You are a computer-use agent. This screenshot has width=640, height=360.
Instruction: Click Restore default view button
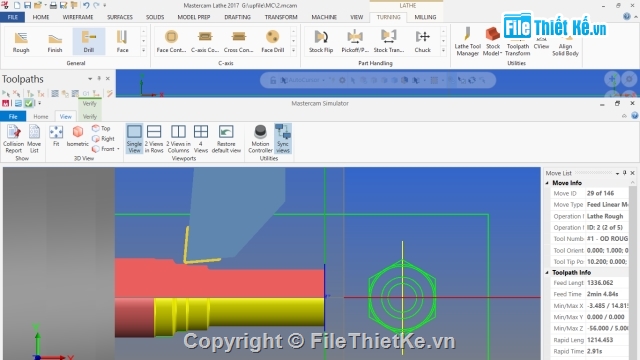point(226,139)
